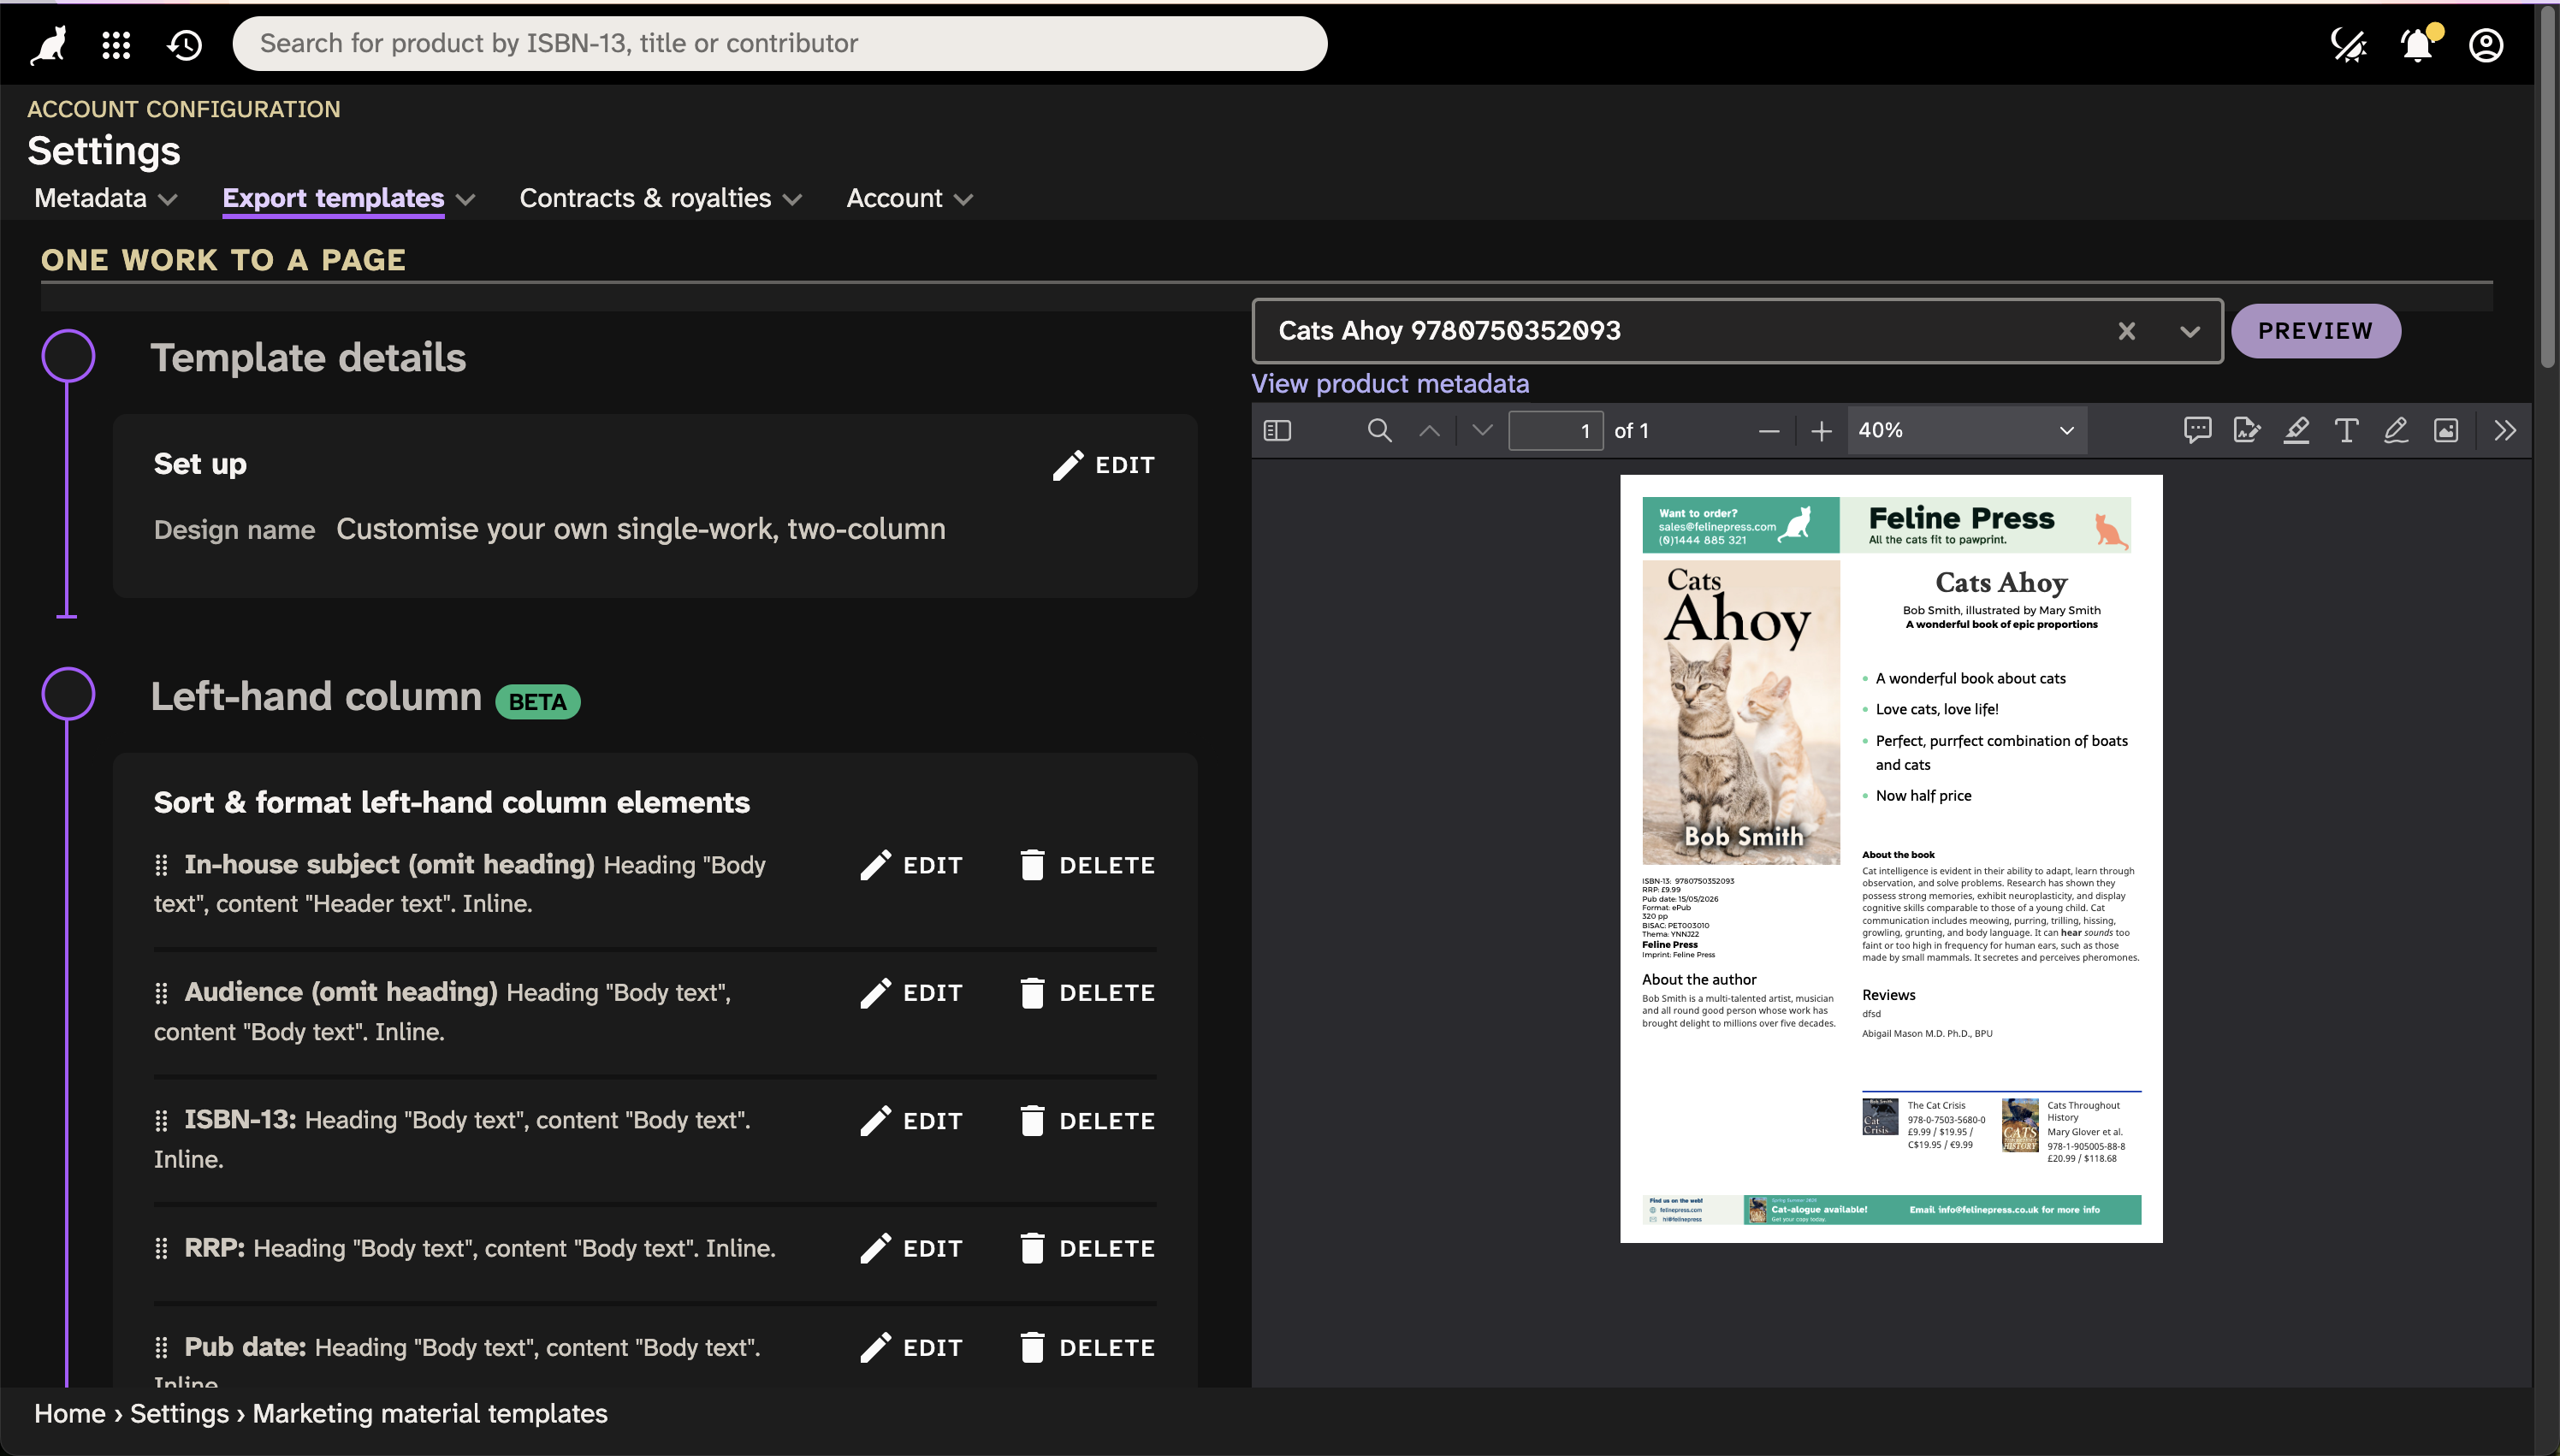Image resolution: width=2560 pixels, height=1456 pixels.
Task: Click the notifications bell icon
Action: (2417, 45)
